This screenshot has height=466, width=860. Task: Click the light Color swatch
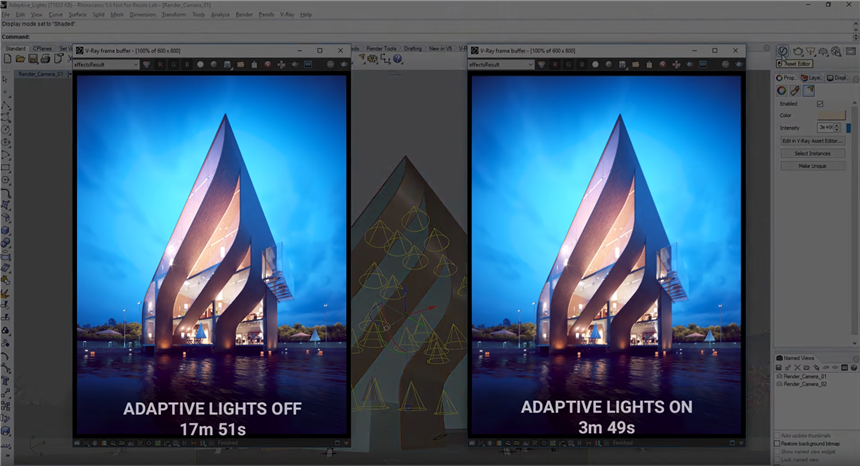click(831, 115)
